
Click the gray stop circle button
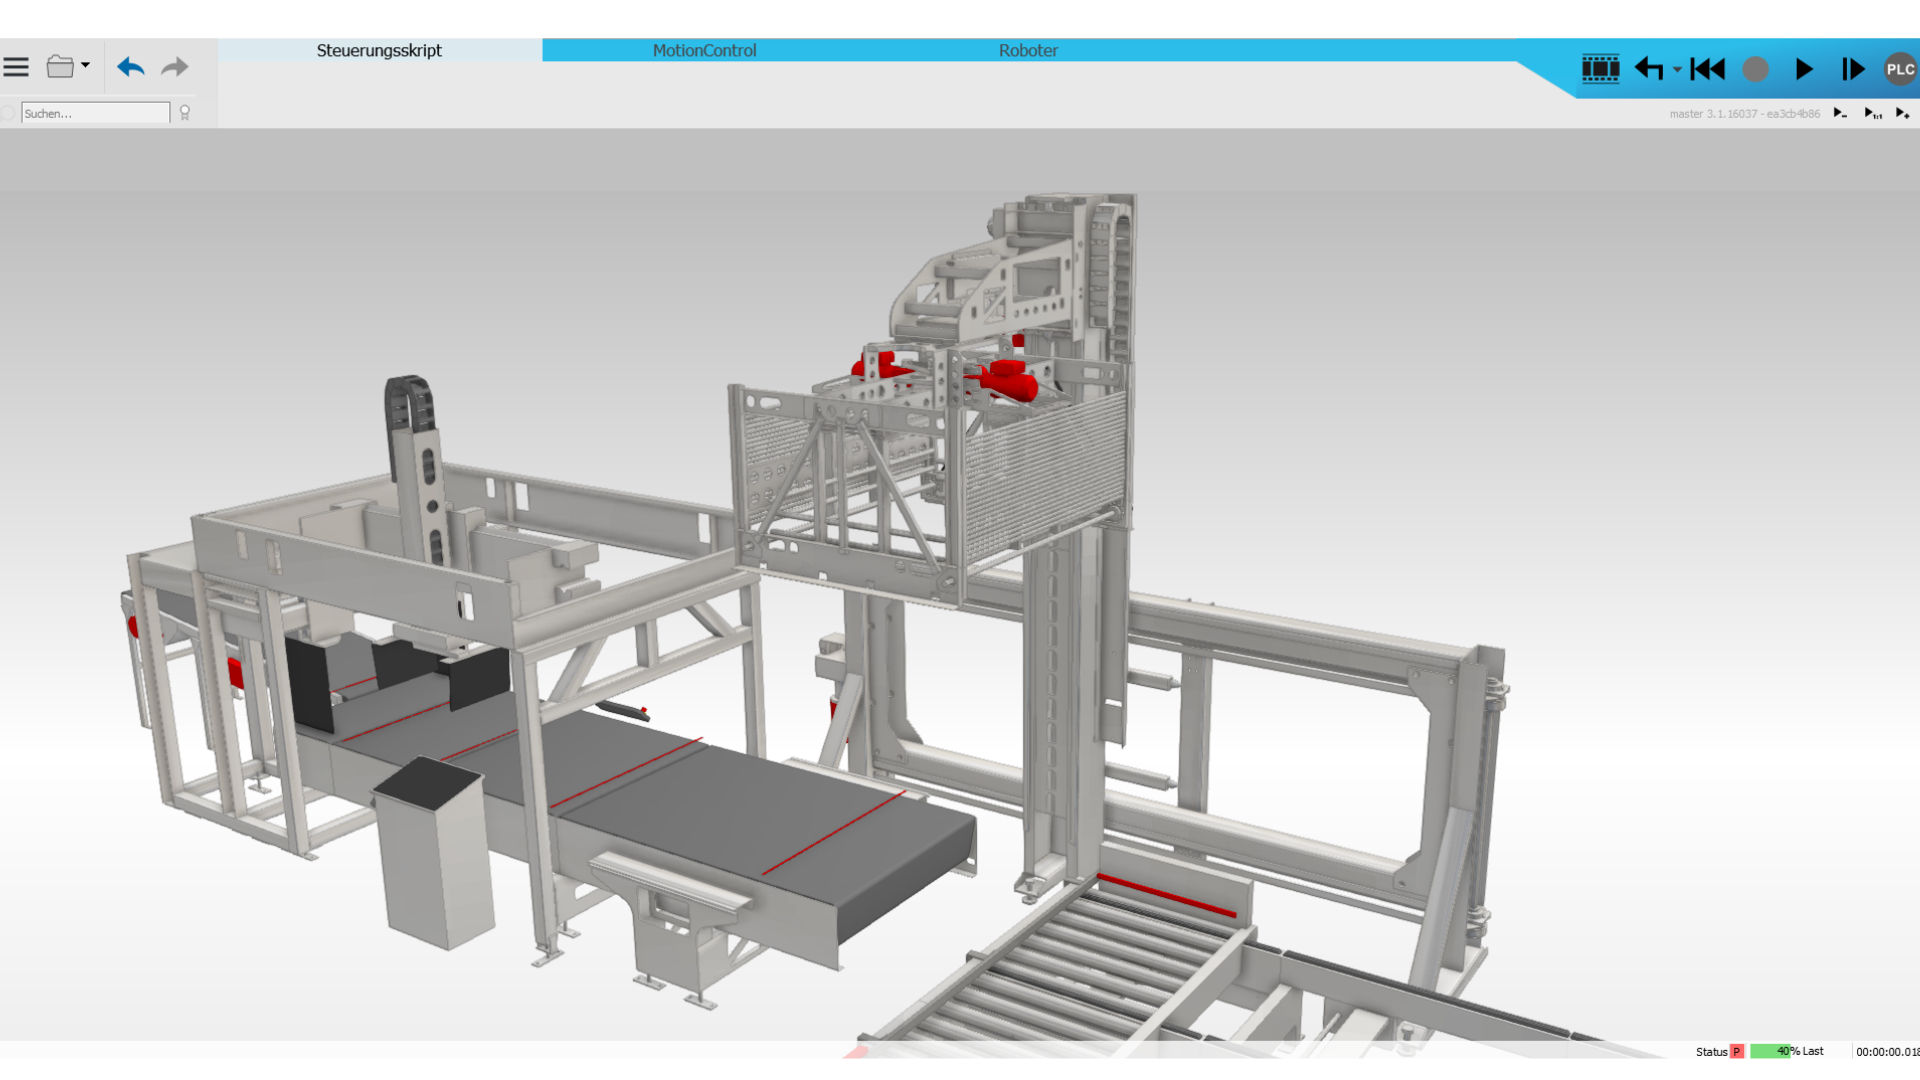(1756, 69)
